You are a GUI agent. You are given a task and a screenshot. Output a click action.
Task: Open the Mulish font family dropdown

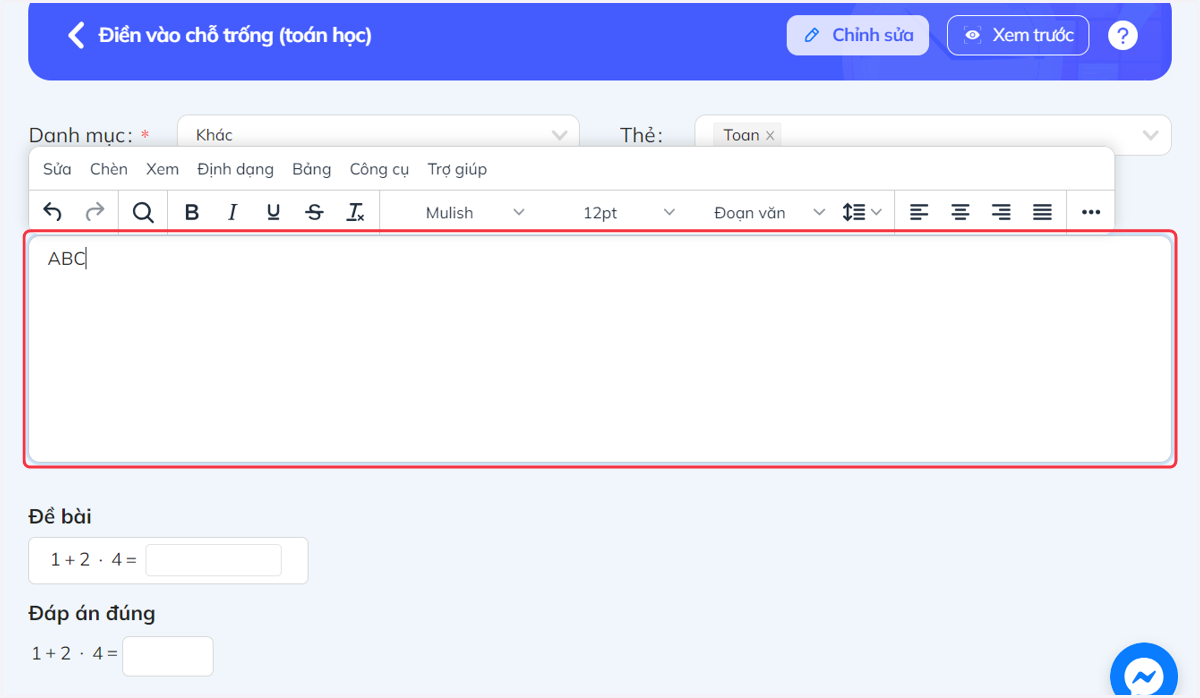tap(474, 212)
